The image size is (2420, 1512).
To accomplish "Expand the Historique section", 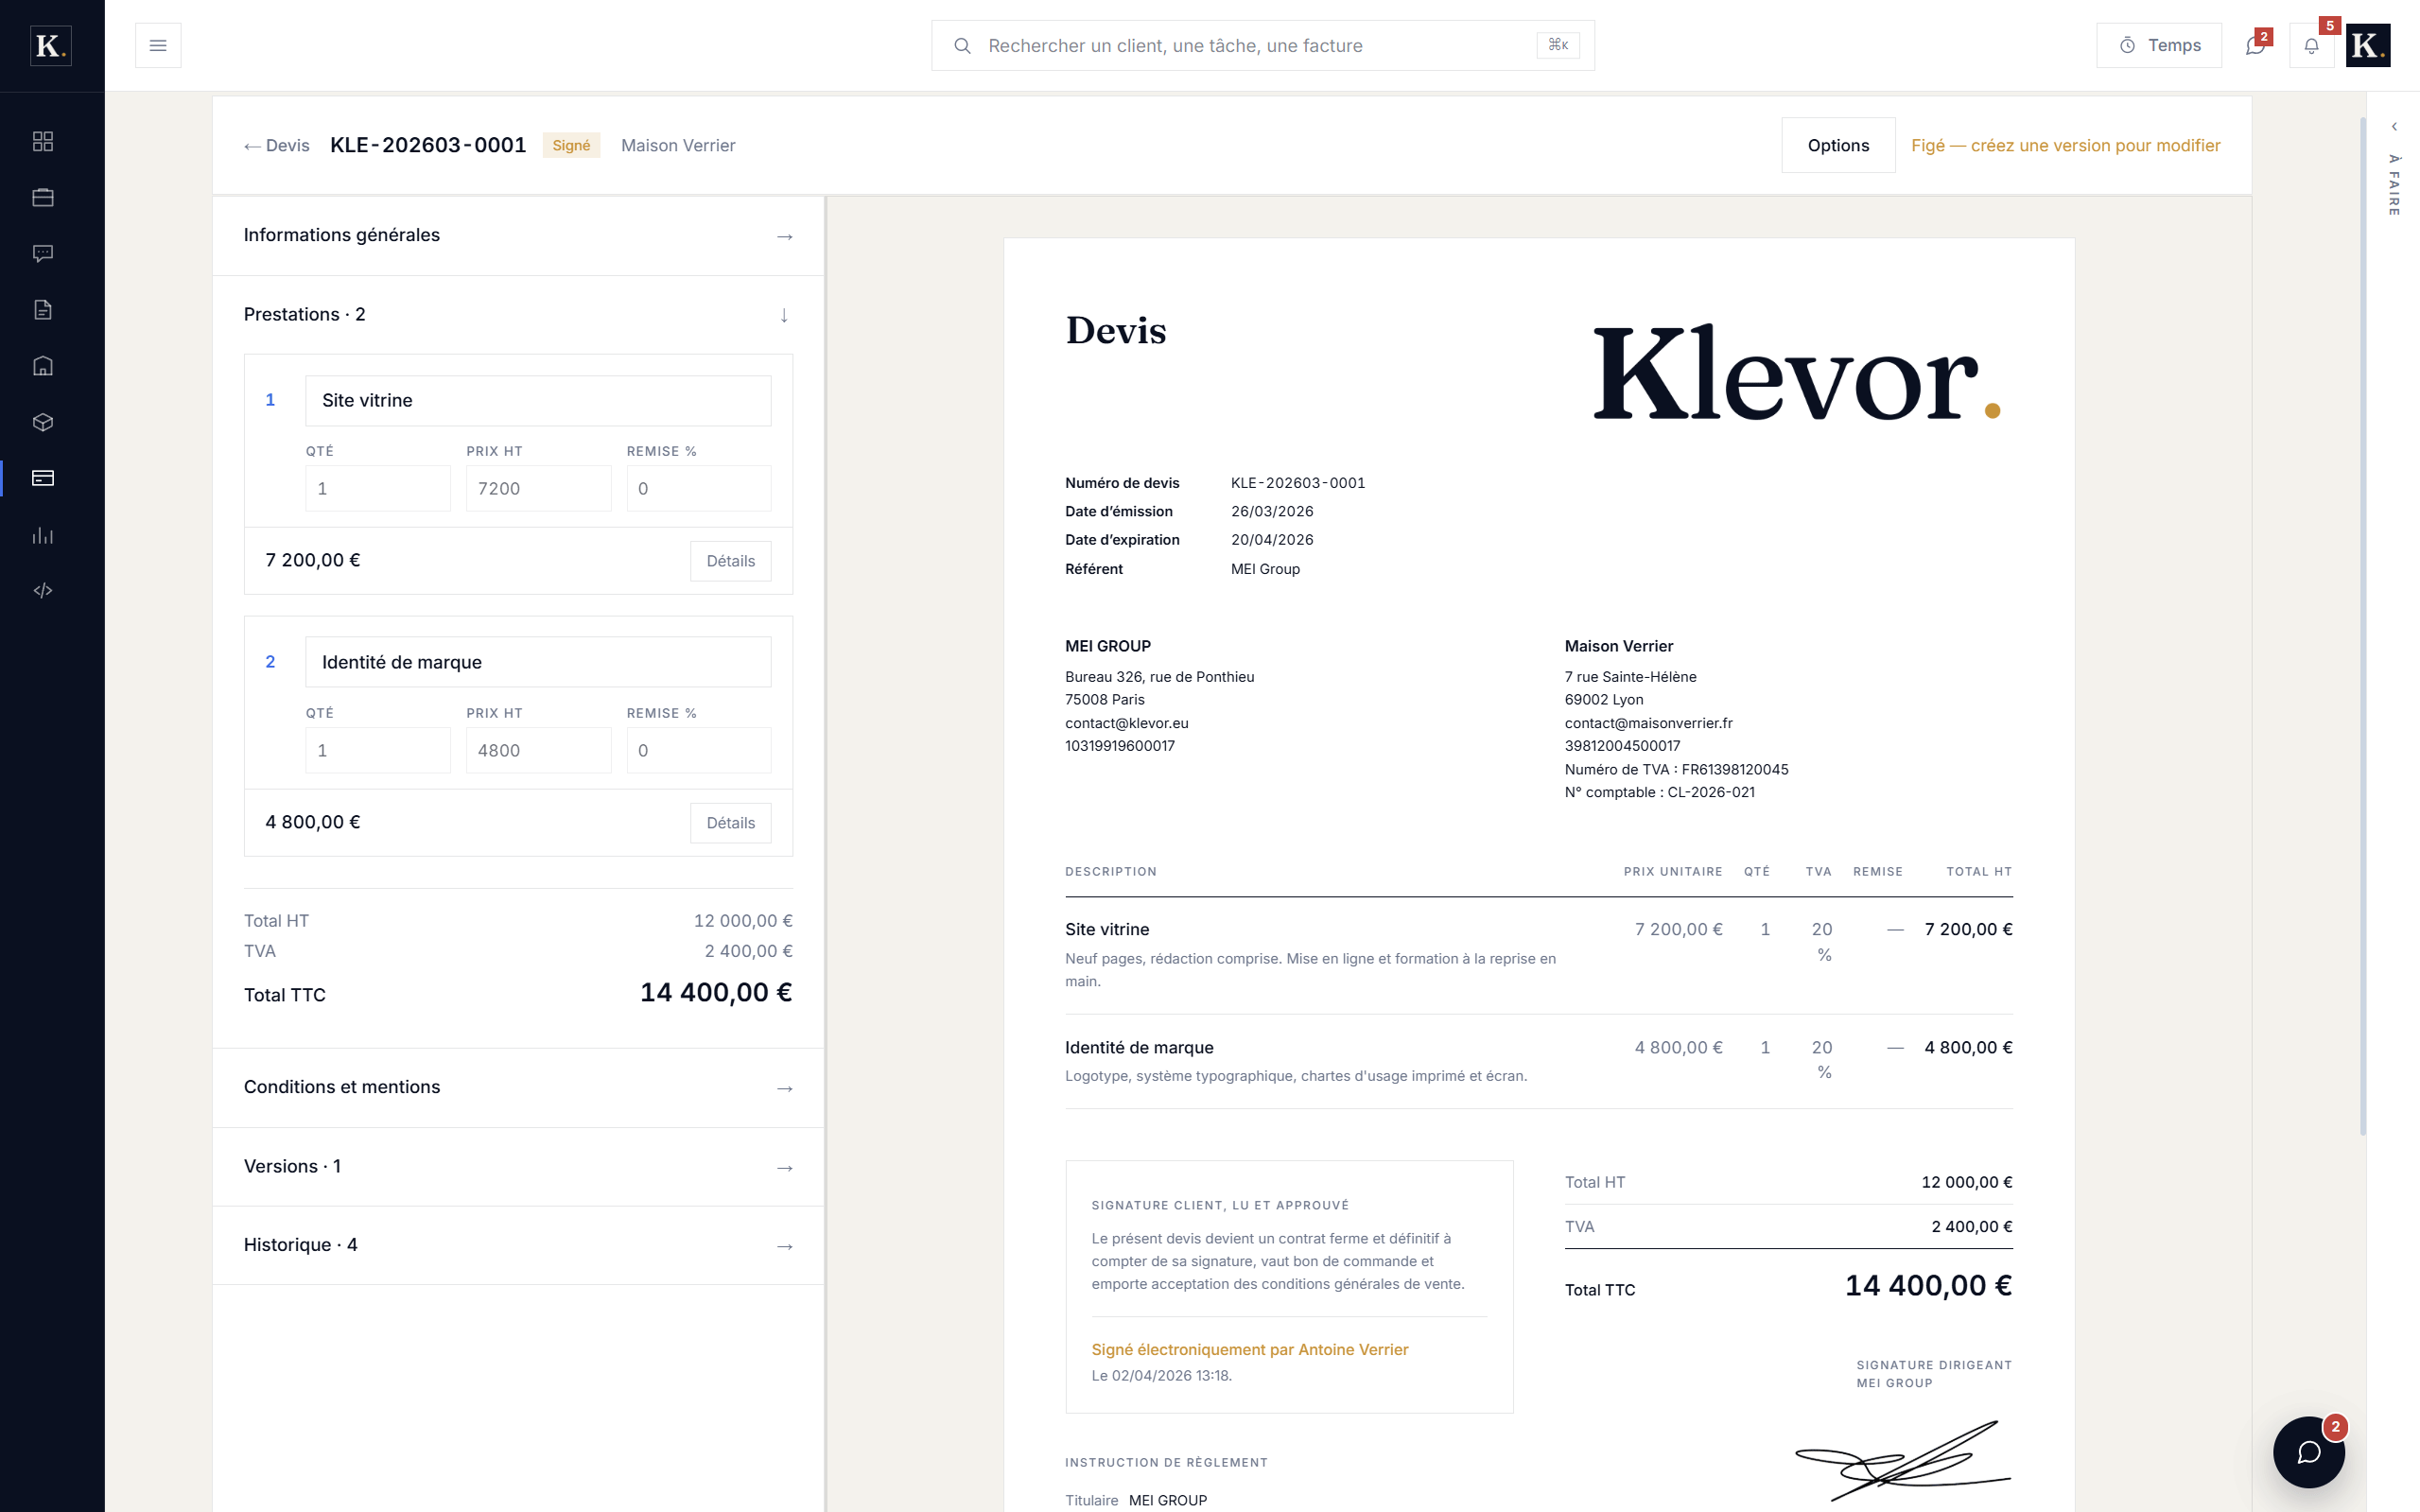I will pos(518,1245).
